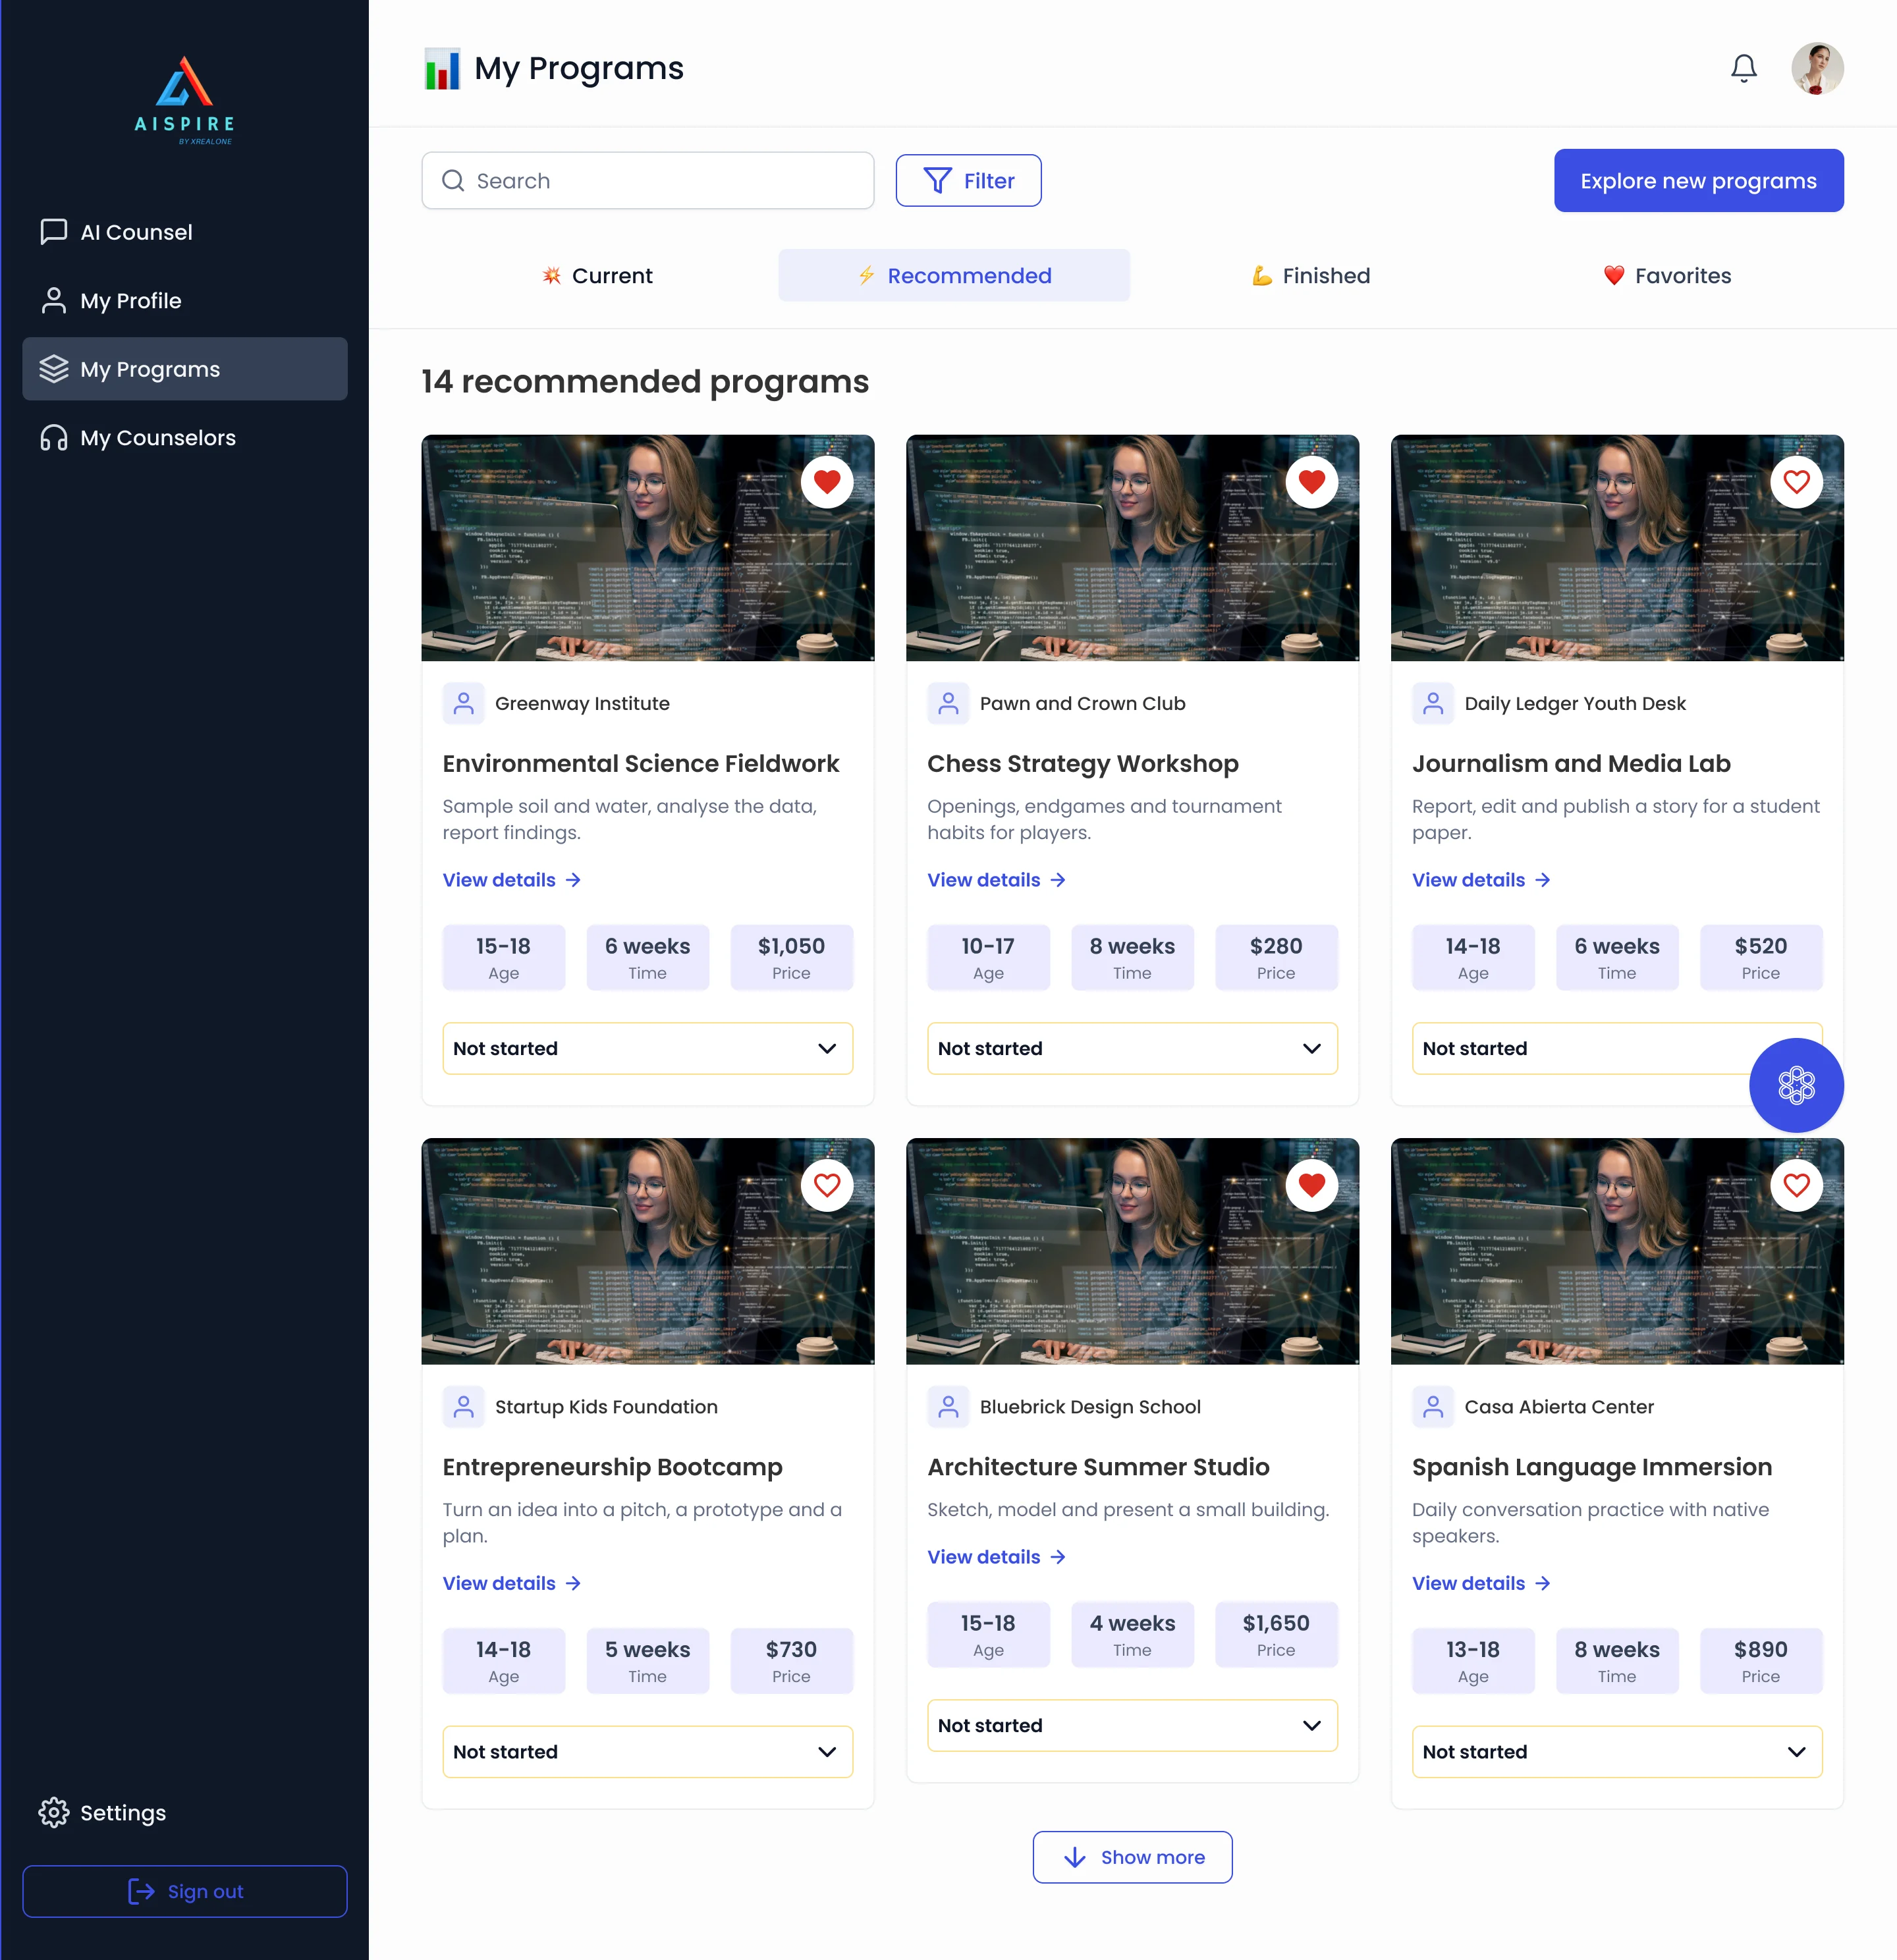The width and height of the screenshot is (1897, 1960).
Task: Open the Filter button
Action: tap(968, 181)
